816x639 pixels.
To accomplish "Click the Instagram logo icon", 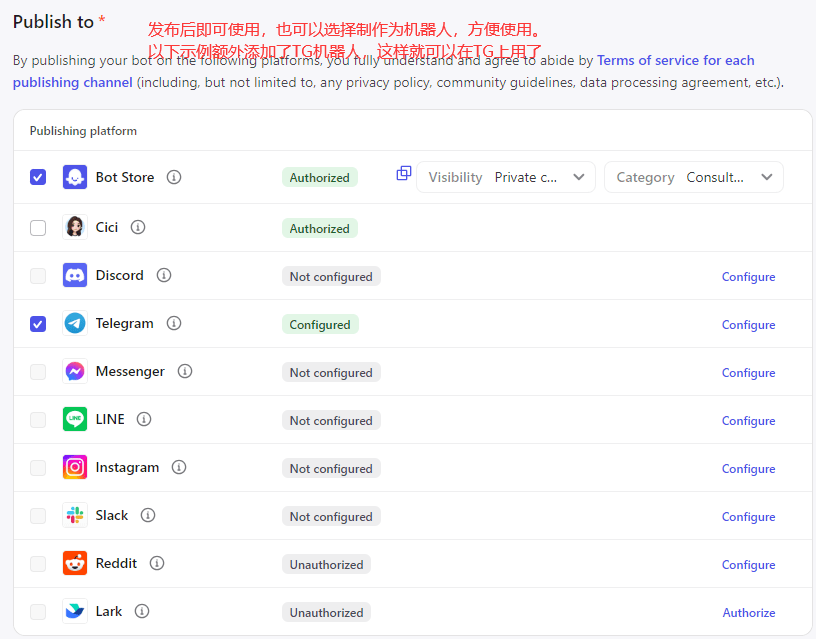I will (x=75, y=467).
